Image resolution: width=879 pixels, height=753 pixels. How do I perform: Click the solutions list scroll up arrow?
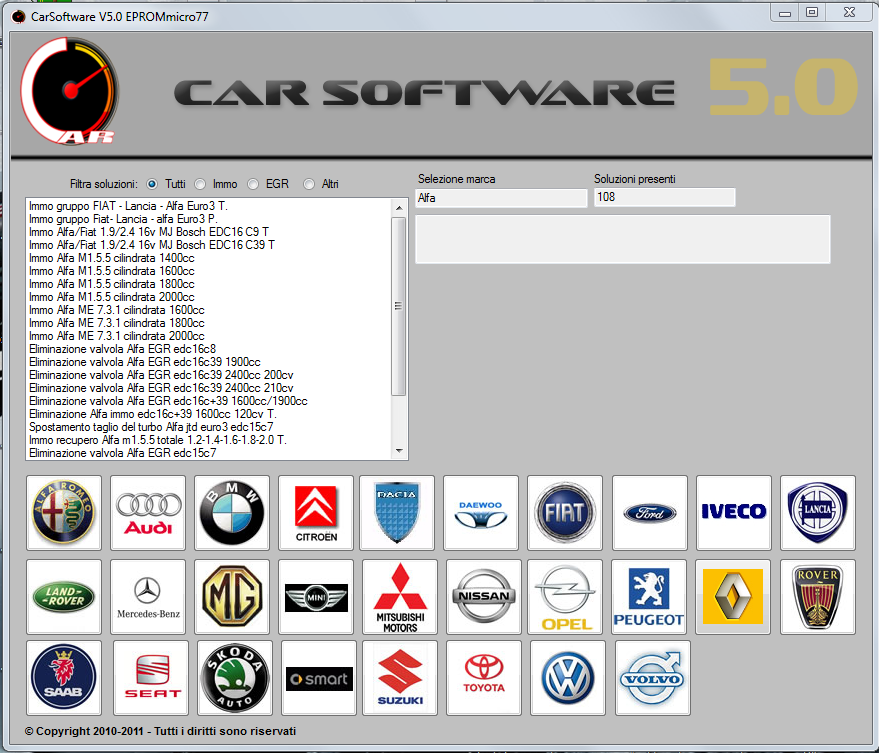(x=399, y=208)
